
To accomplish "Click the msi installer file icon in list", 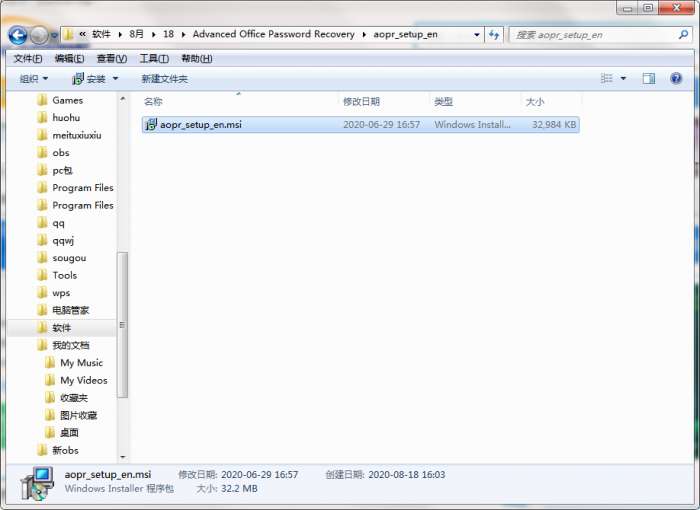I will 151,125.
